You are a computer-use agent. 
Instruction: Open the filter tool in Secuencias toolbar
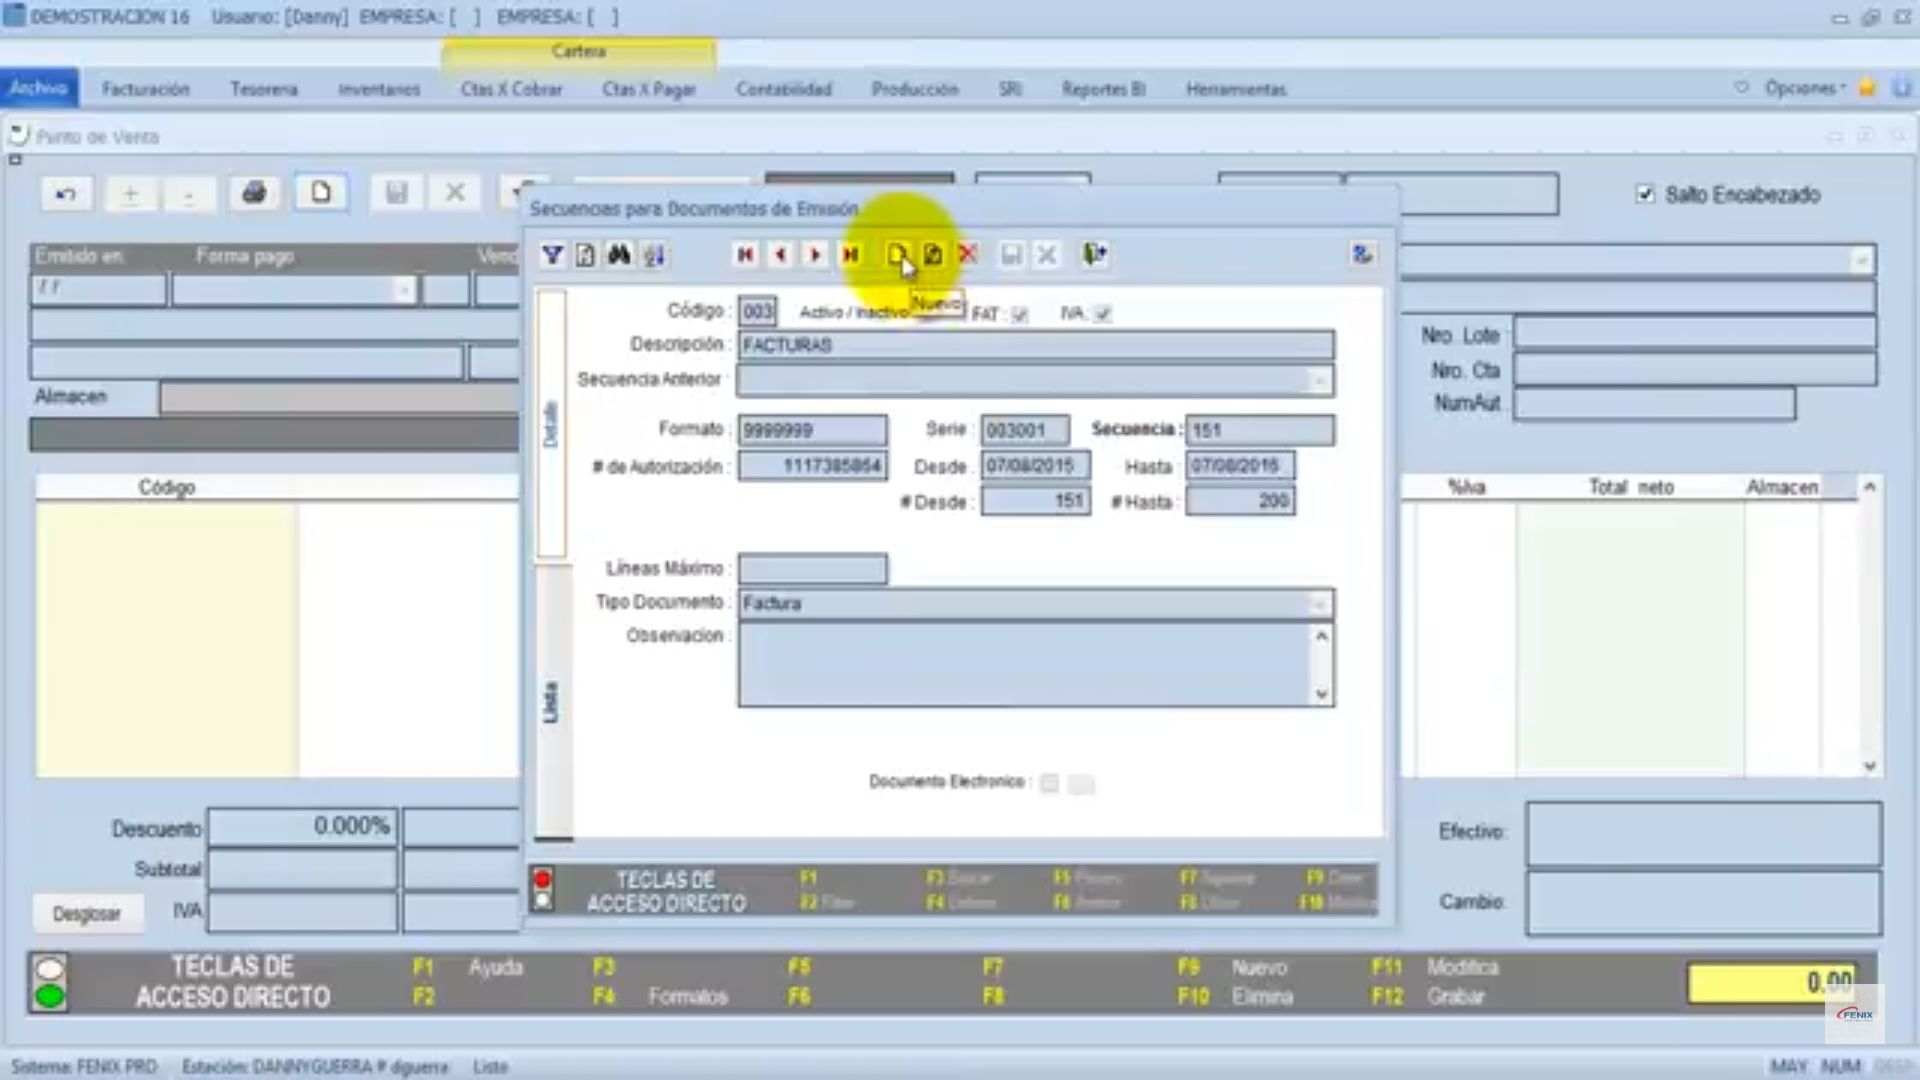(x=554, y=255)
